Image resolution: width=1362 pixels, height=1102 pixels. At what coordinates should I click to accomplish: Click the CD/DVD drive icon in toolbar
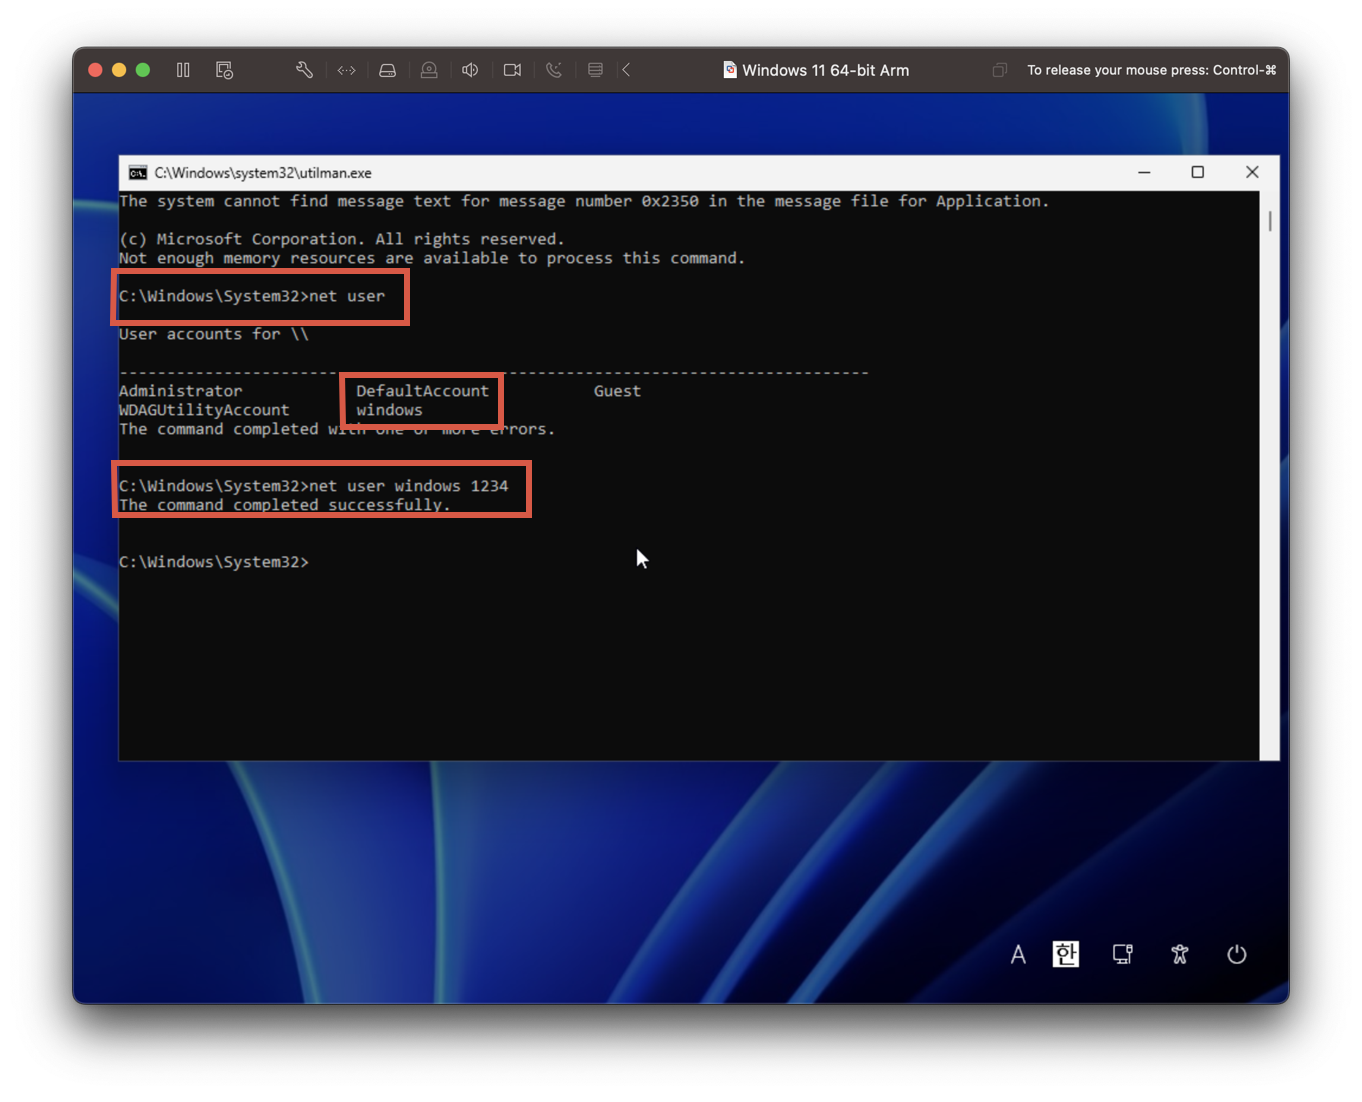click(x=429, y=70)
